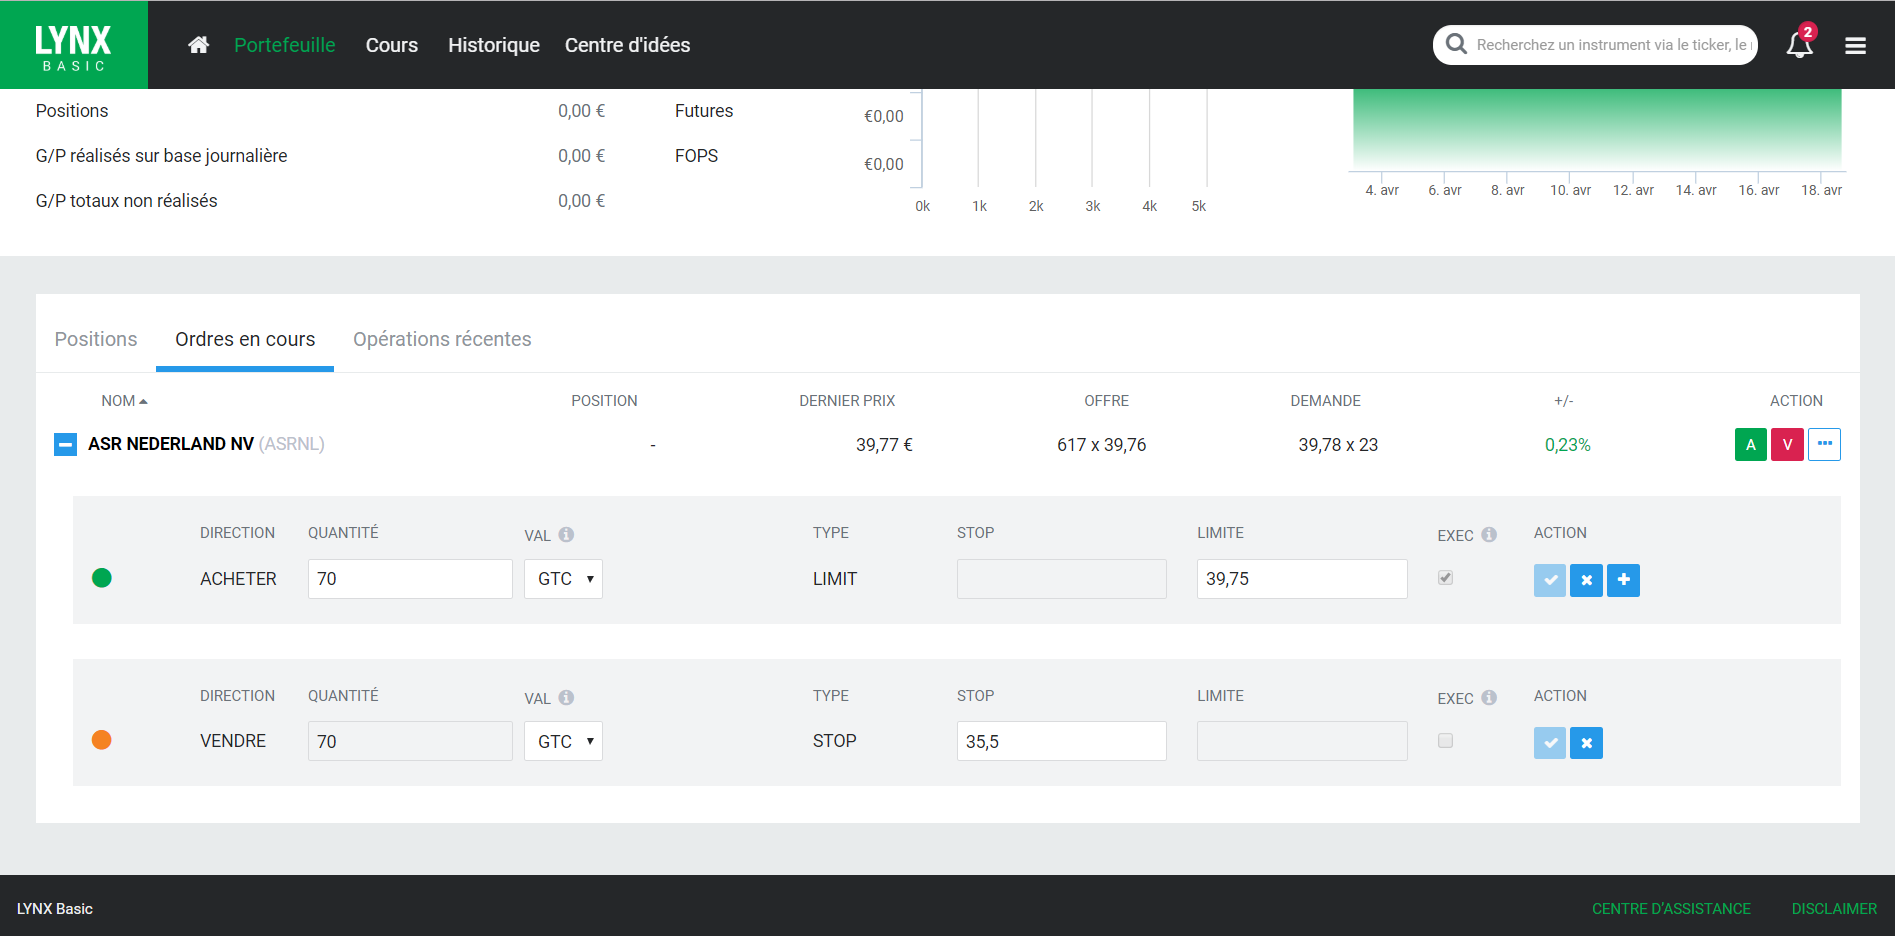Open GTC validity dropdown for ACHETER order
This screenshot has width=1895, height=936.
click(x=563, y=579)
